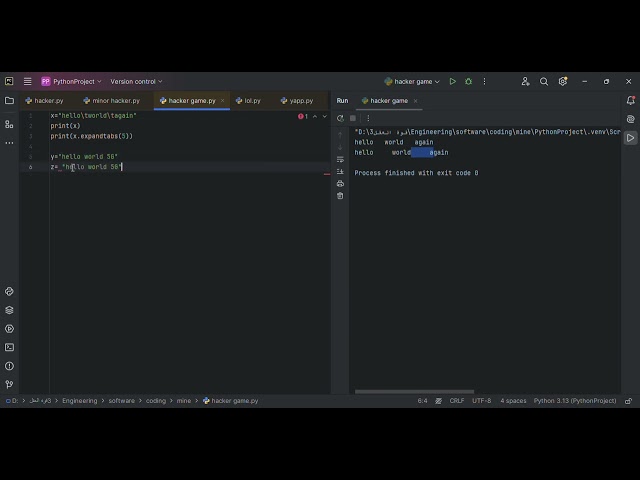Change line separator CRLF in status bar

click(457, 401)
